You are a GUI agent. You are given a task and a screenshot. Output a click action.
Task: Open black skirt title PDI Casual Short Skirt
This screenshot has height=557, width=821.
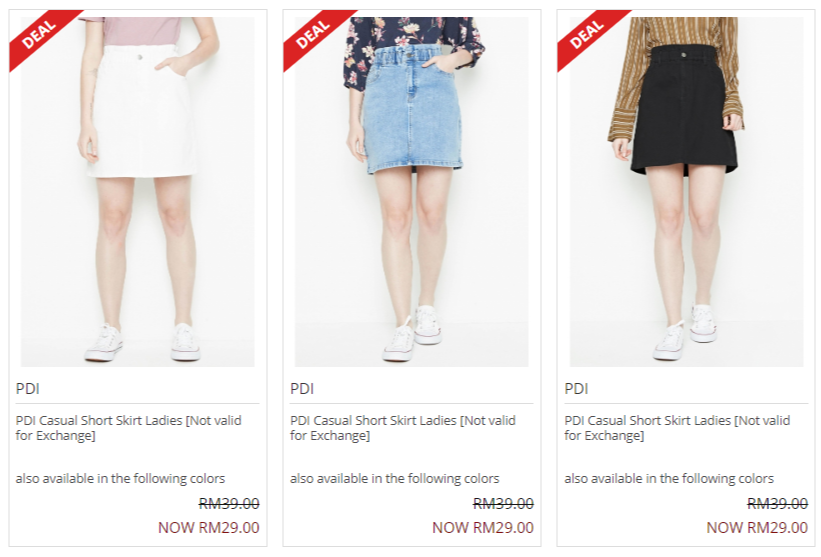coord(678,428)
